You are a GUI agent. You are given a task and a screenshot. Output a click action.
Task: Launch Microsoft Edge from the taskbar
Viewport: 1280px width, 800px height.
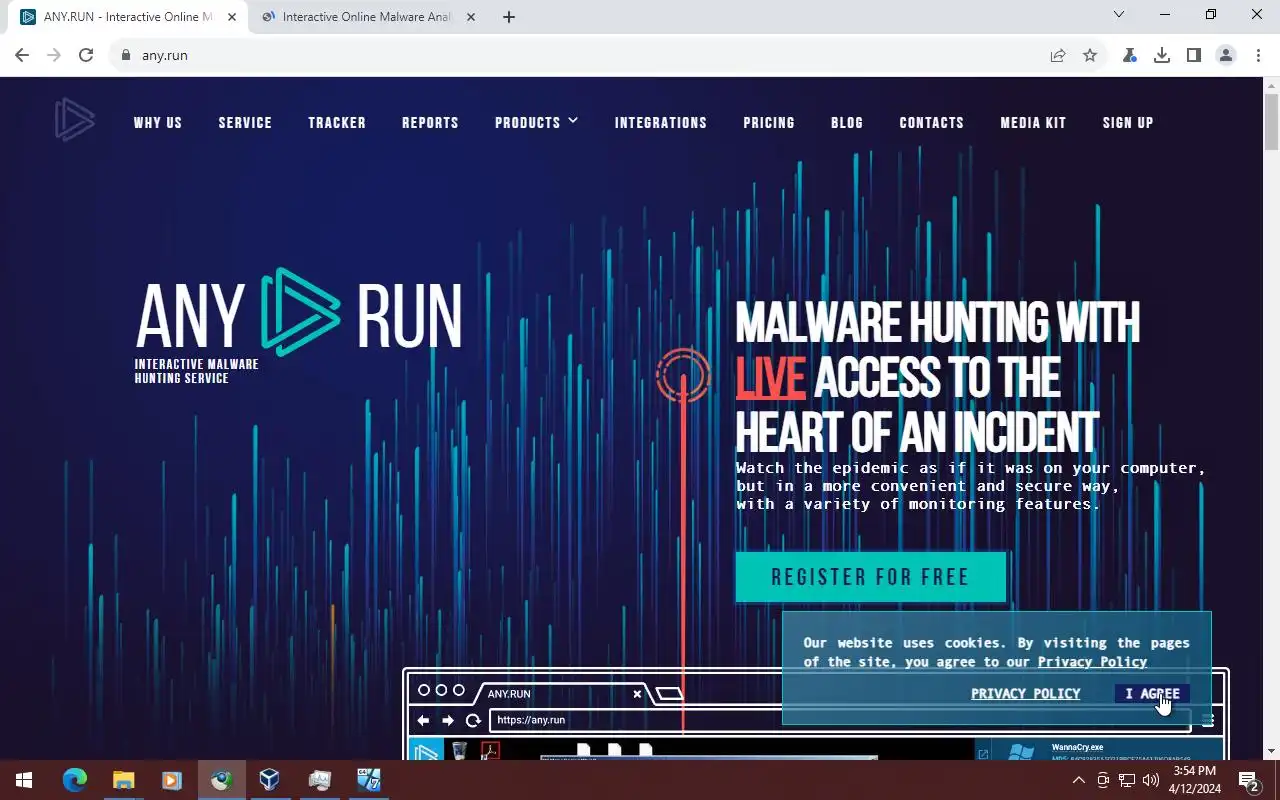click(75, 780)
